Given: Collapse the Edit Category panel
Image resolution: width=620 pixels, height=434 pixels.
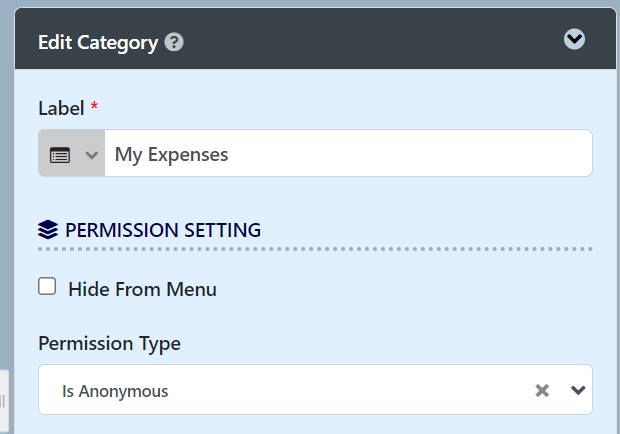Looking at the screenshot, I should (x=574, y=39).
